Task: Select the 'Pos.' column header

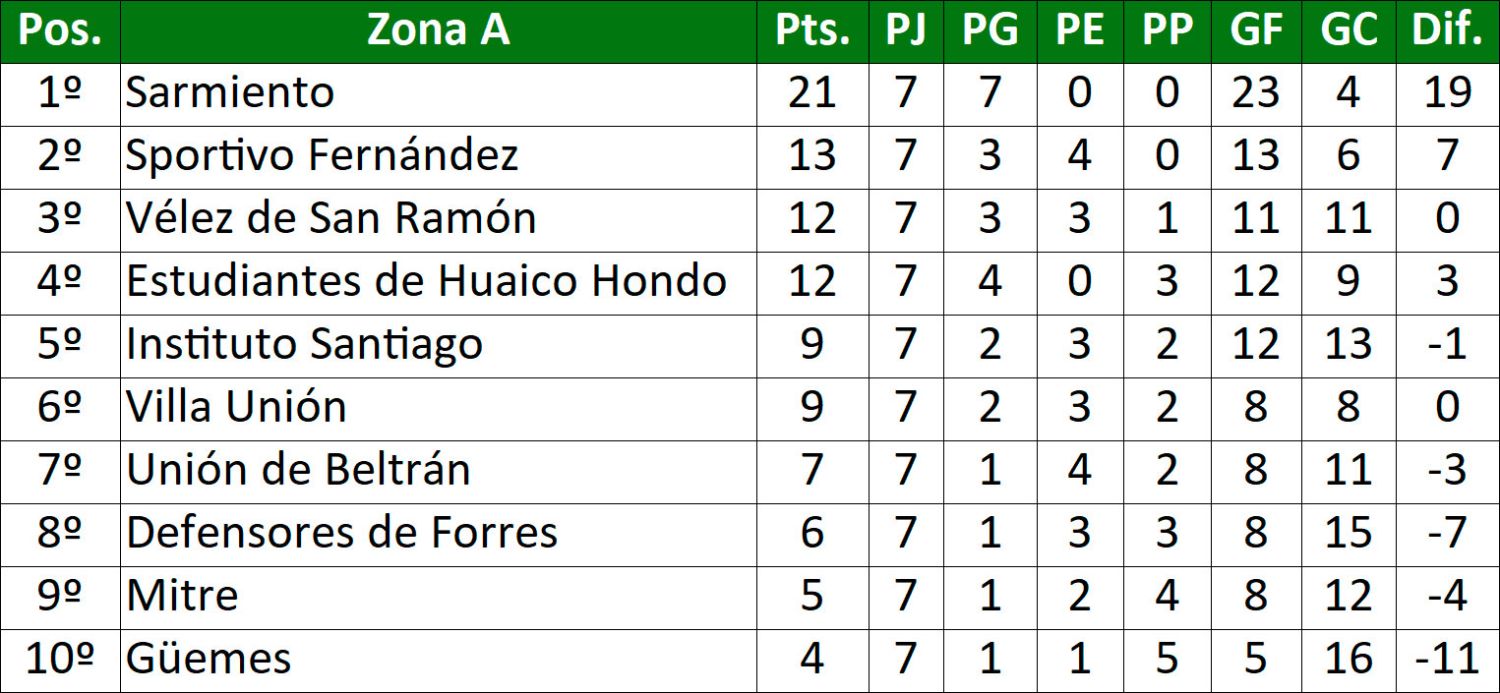Action: point(60,31)
